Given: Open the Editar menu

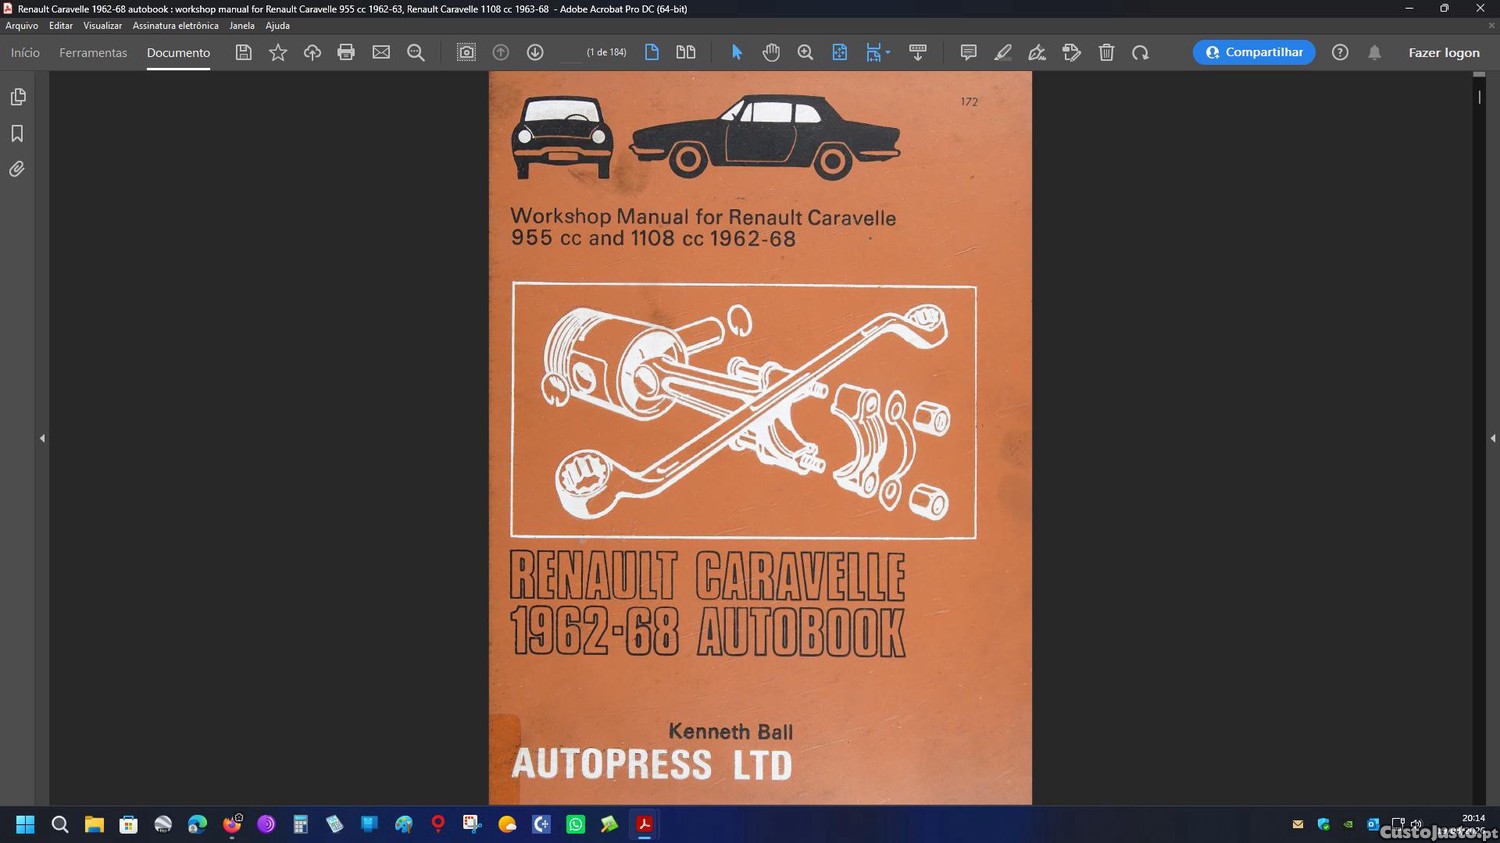Looking at the screenshot, I should (x=61, y=26).
